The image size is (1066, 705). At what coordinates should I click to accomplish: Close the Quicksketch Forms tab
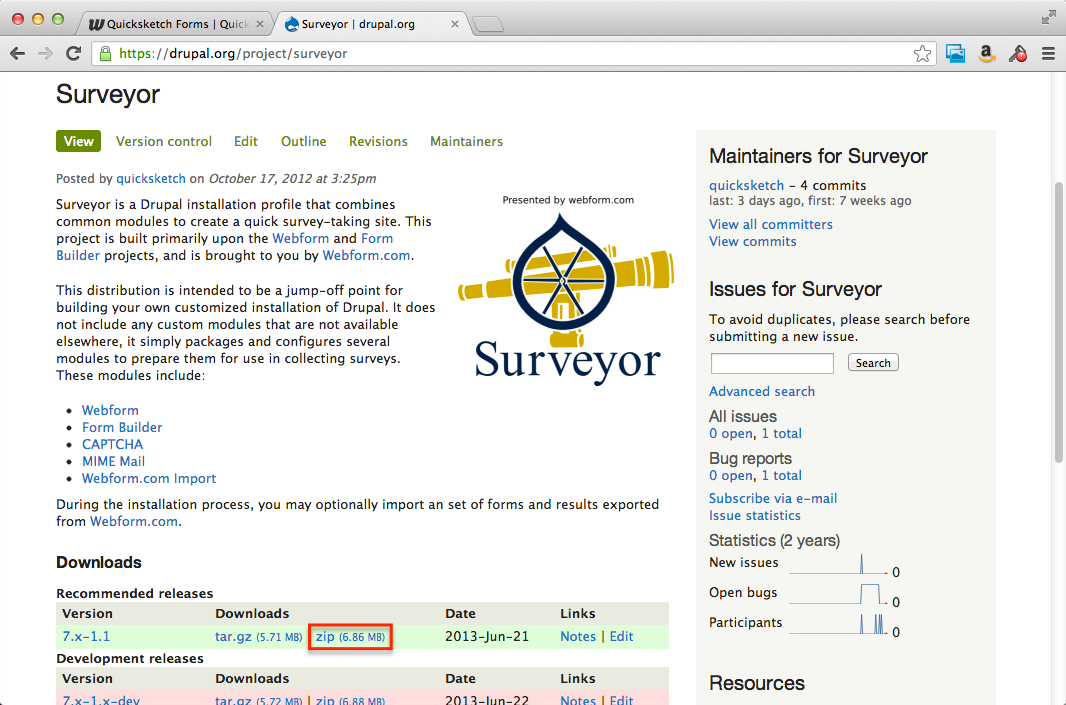[x=260, y=24]
